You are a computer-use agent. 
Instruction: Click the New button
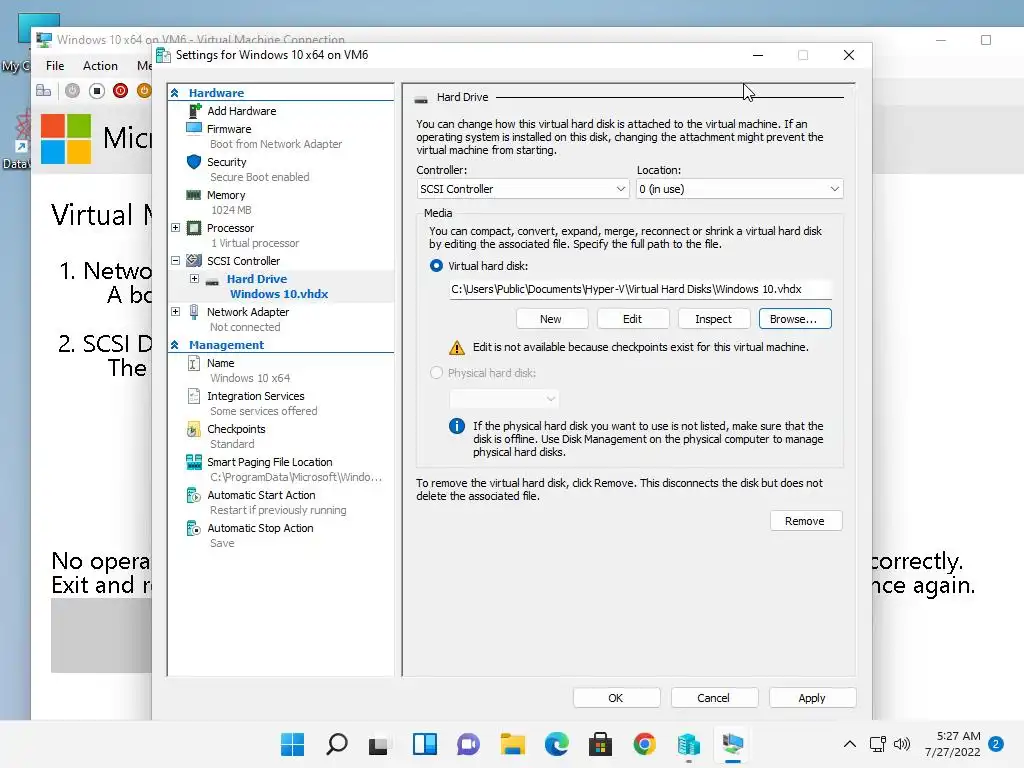[x=551, y=319]
